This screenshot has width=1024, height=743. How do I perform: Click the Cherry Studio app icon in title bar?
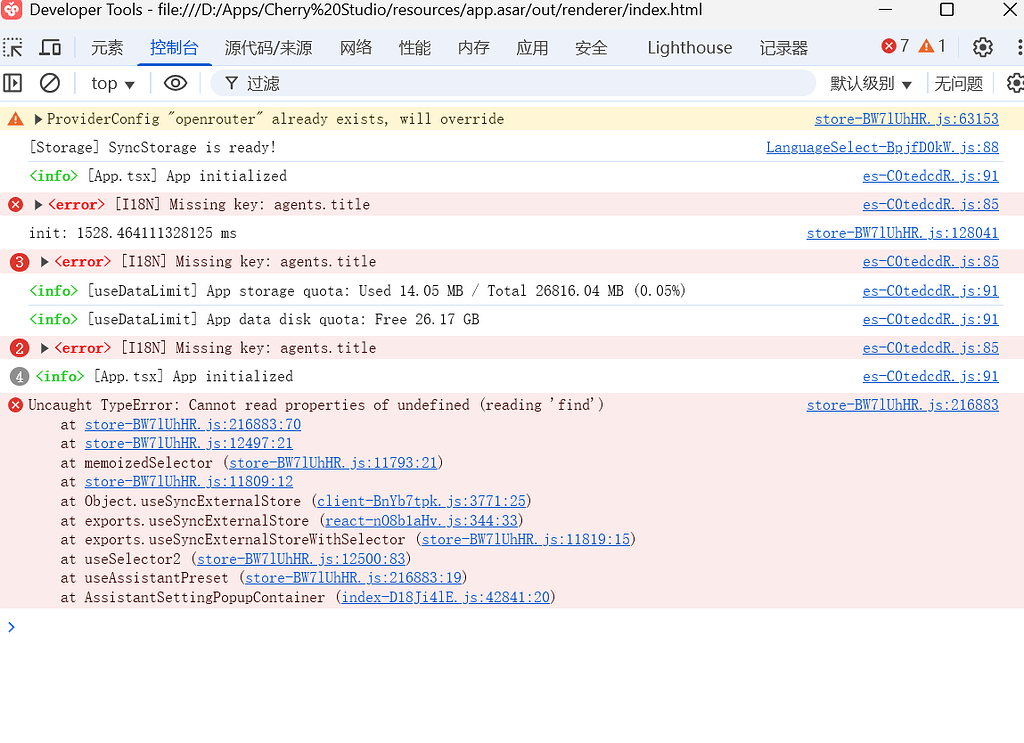(12, 9)
